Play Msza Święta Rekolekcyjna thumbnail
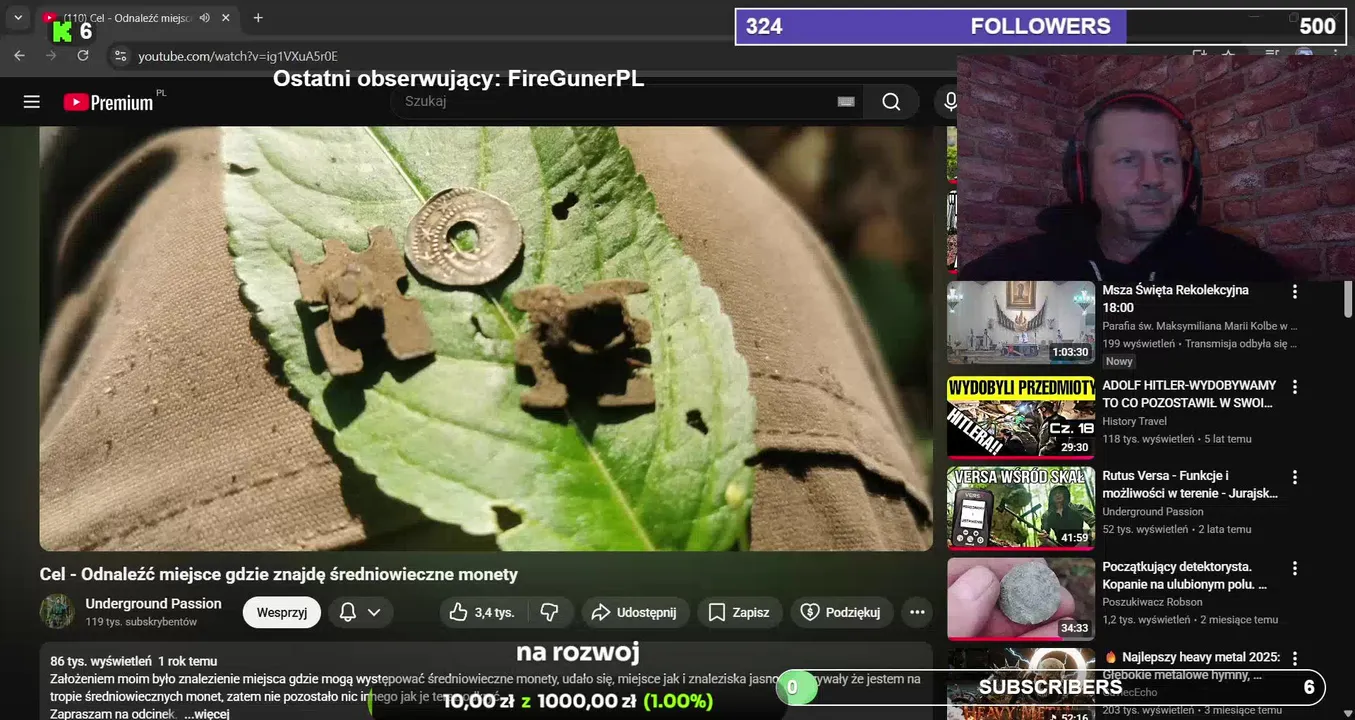1355x720 pixels. [x=1021, y=323]
